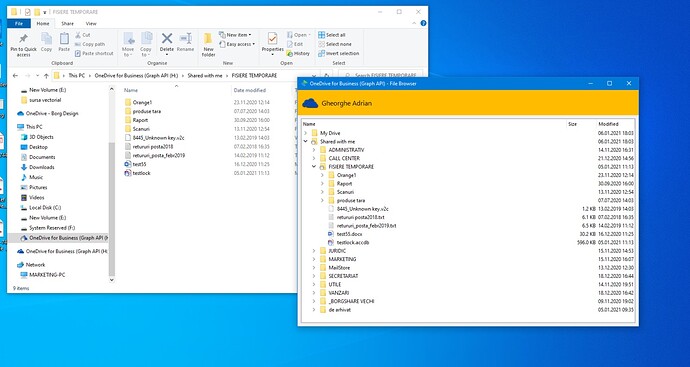Click Pin to Quick access icon
The height and width of the screenshot is (367, 690).
coord(23,39)
